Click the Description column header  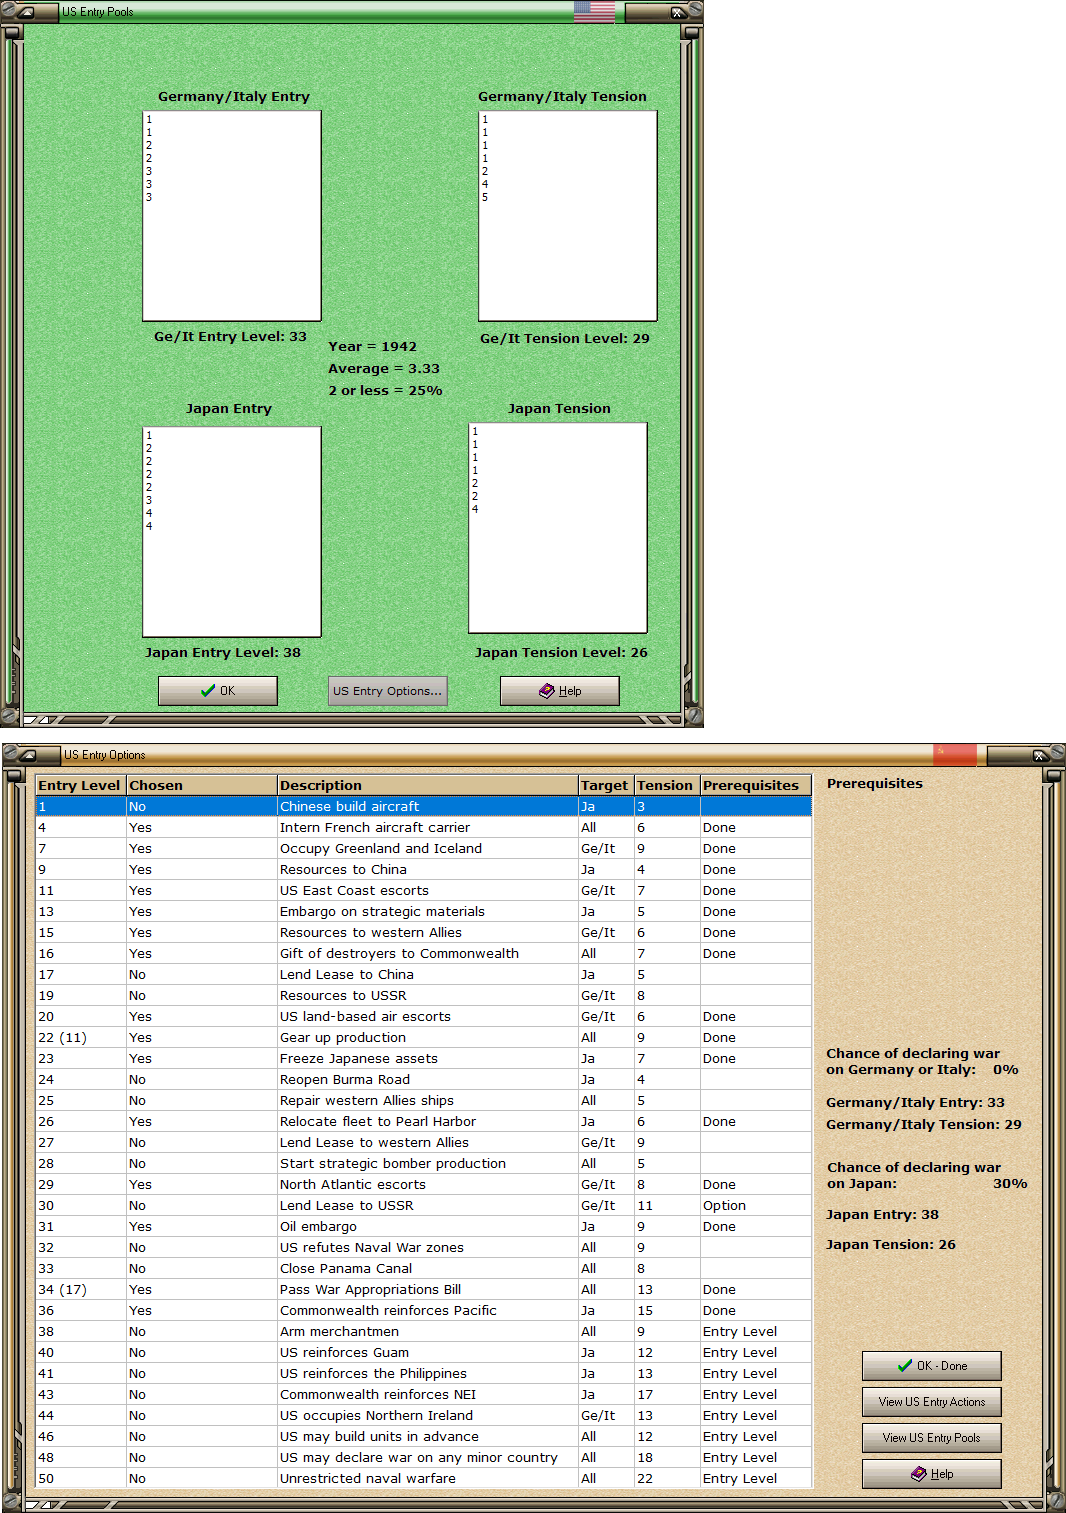point(427,785)
